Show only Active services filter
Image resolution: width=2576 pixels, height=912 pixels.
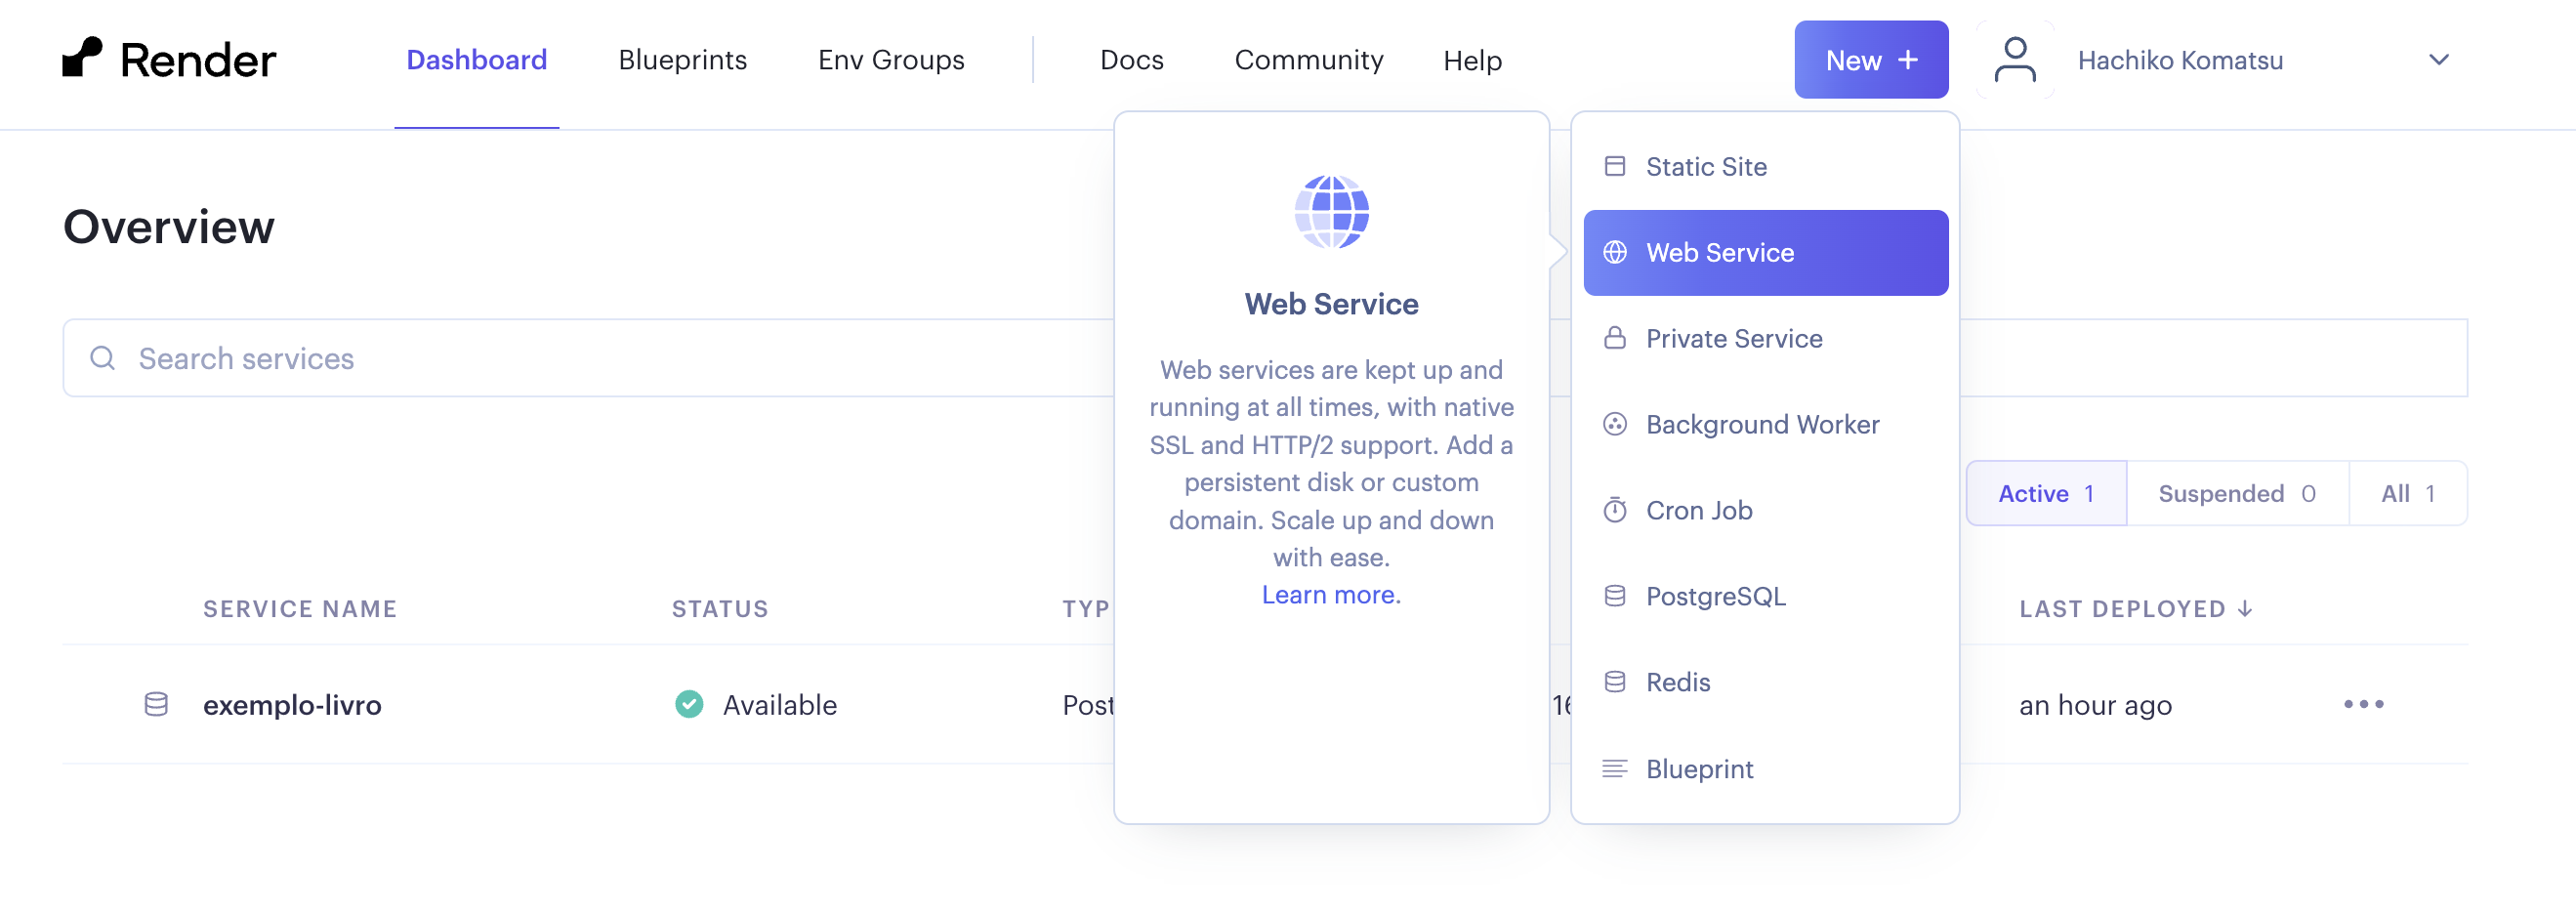2045,493
